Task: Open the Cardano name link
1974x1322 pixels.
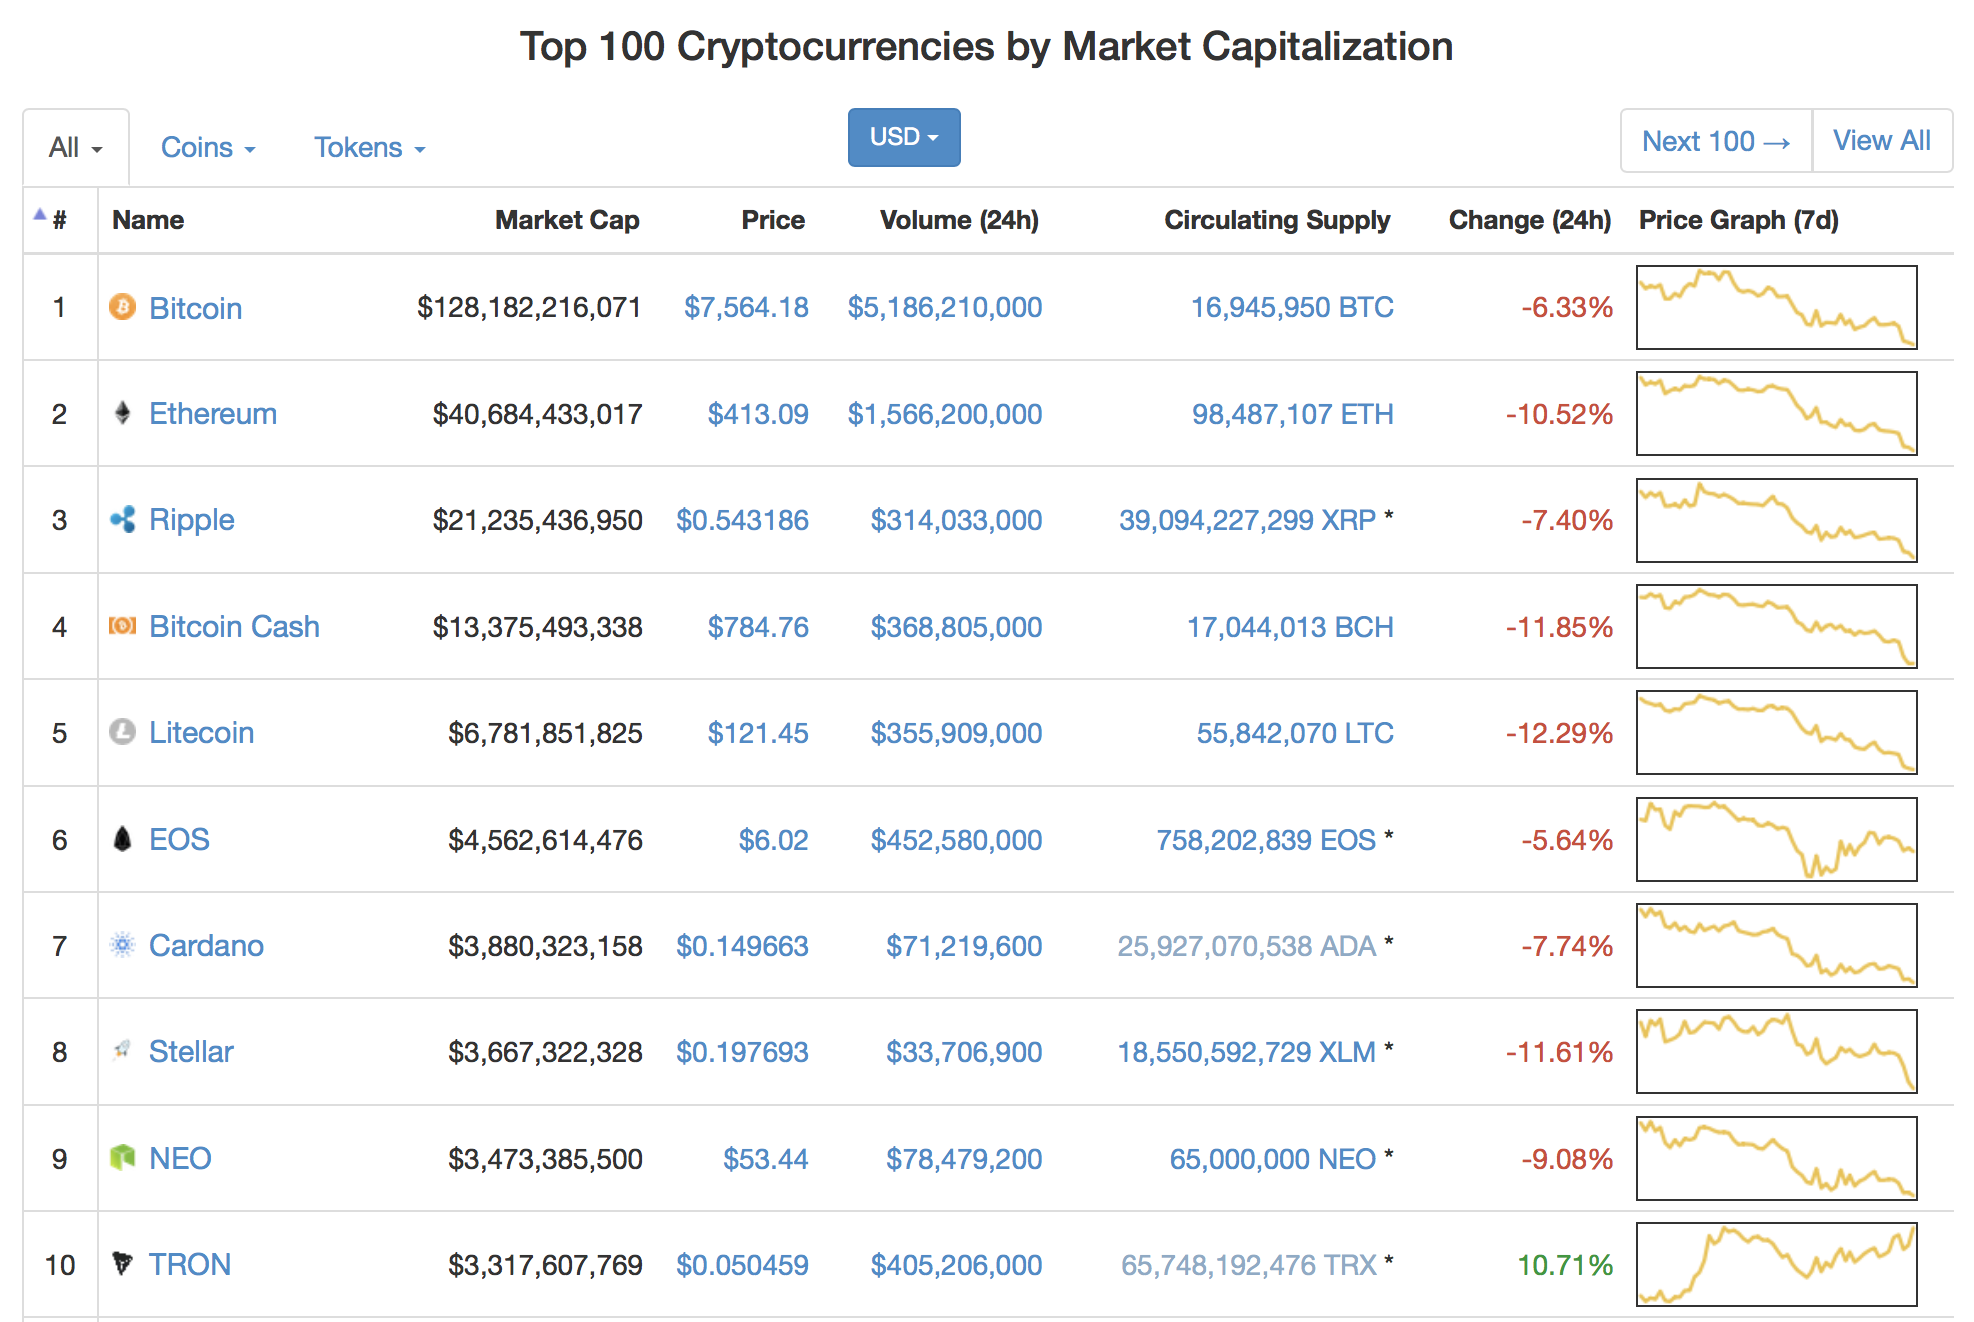Action: 206,945
